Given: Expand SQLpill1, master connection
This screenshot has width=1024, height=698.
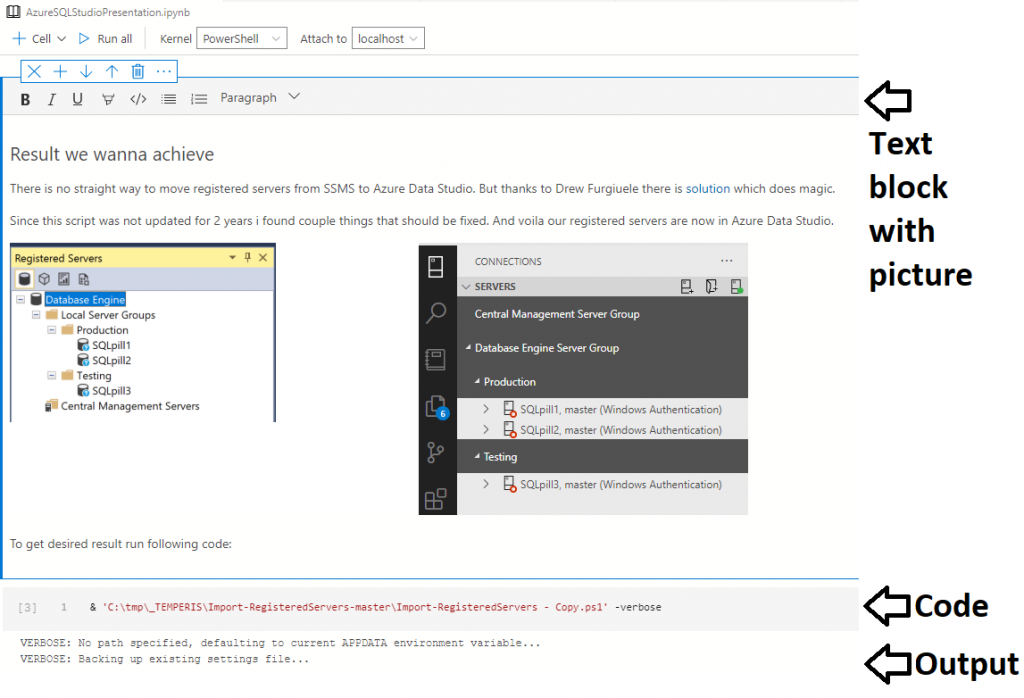Looking at the screenshot, I should coord(486,409).
